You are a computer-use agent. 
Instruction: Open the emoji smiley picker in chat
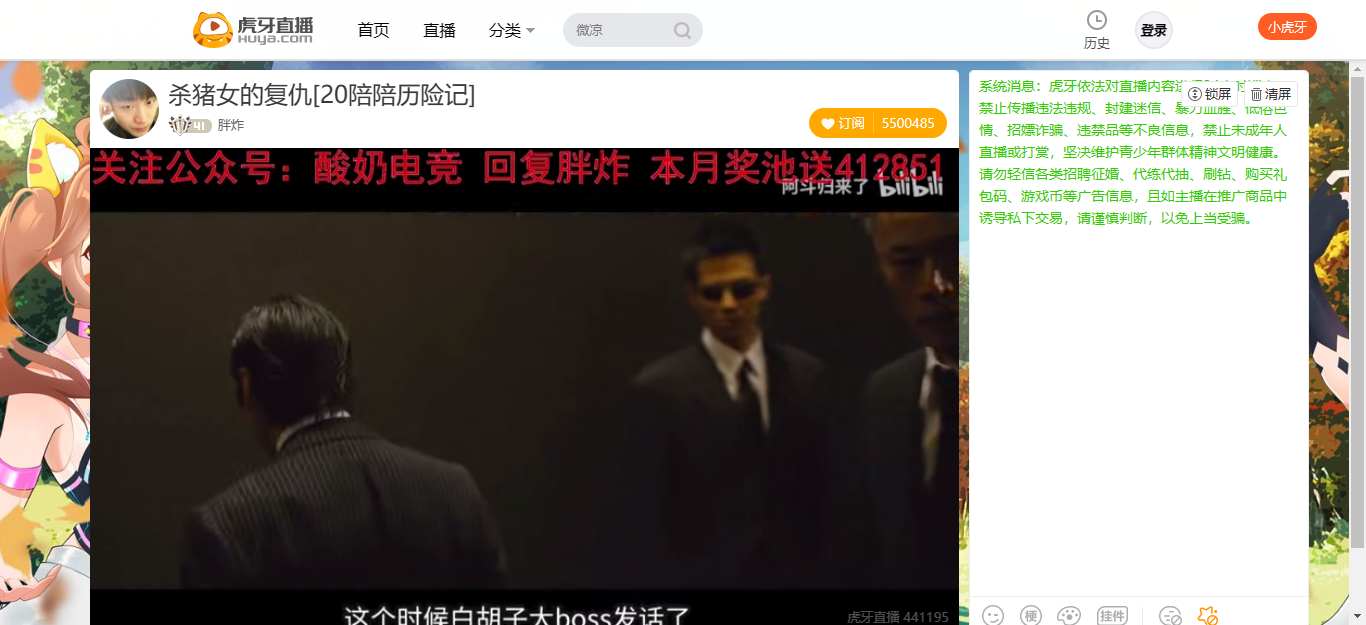(x=993, y=615)
